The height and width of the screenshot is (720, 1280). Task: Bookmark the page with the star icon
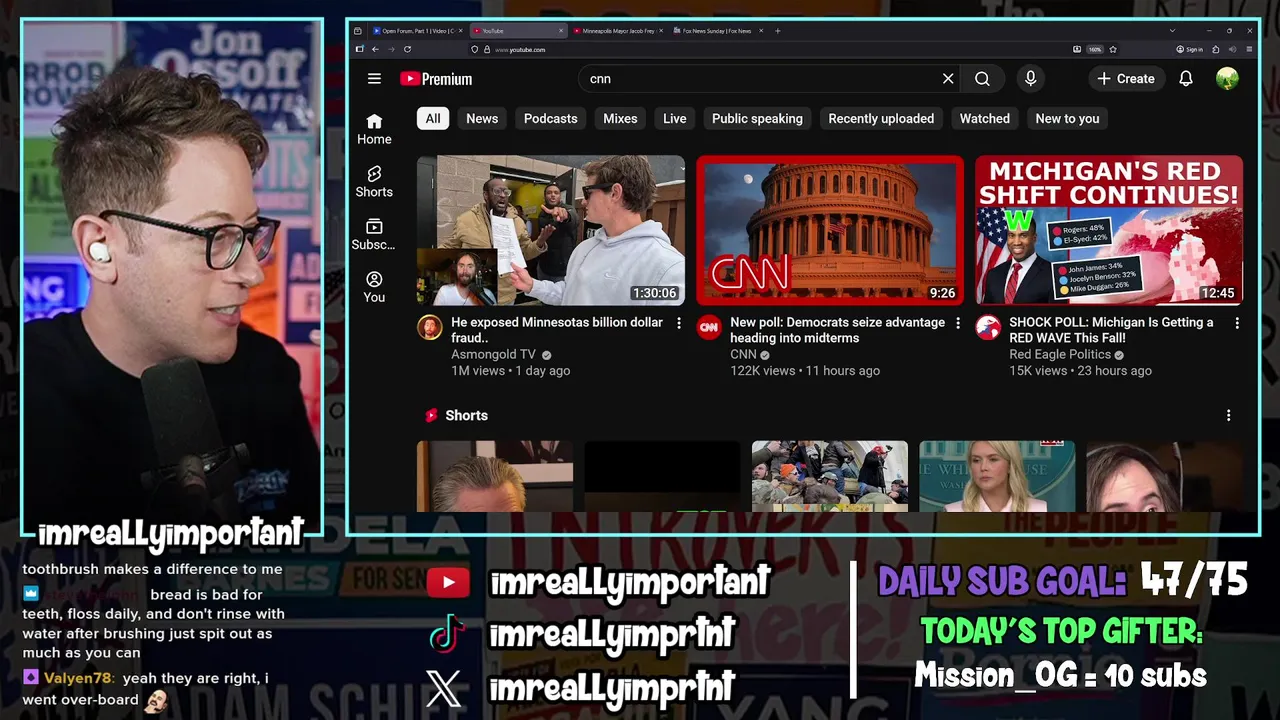click(x=1113, y=49)
